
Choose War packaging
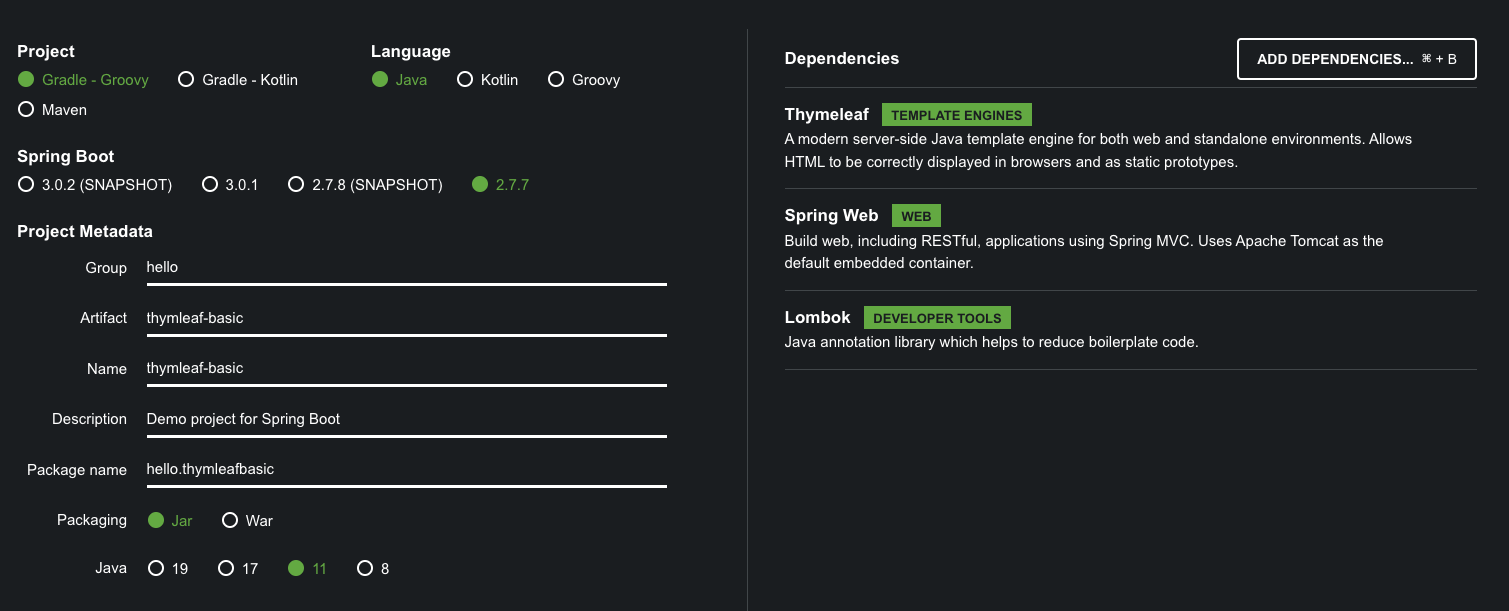tap(248, 521)
